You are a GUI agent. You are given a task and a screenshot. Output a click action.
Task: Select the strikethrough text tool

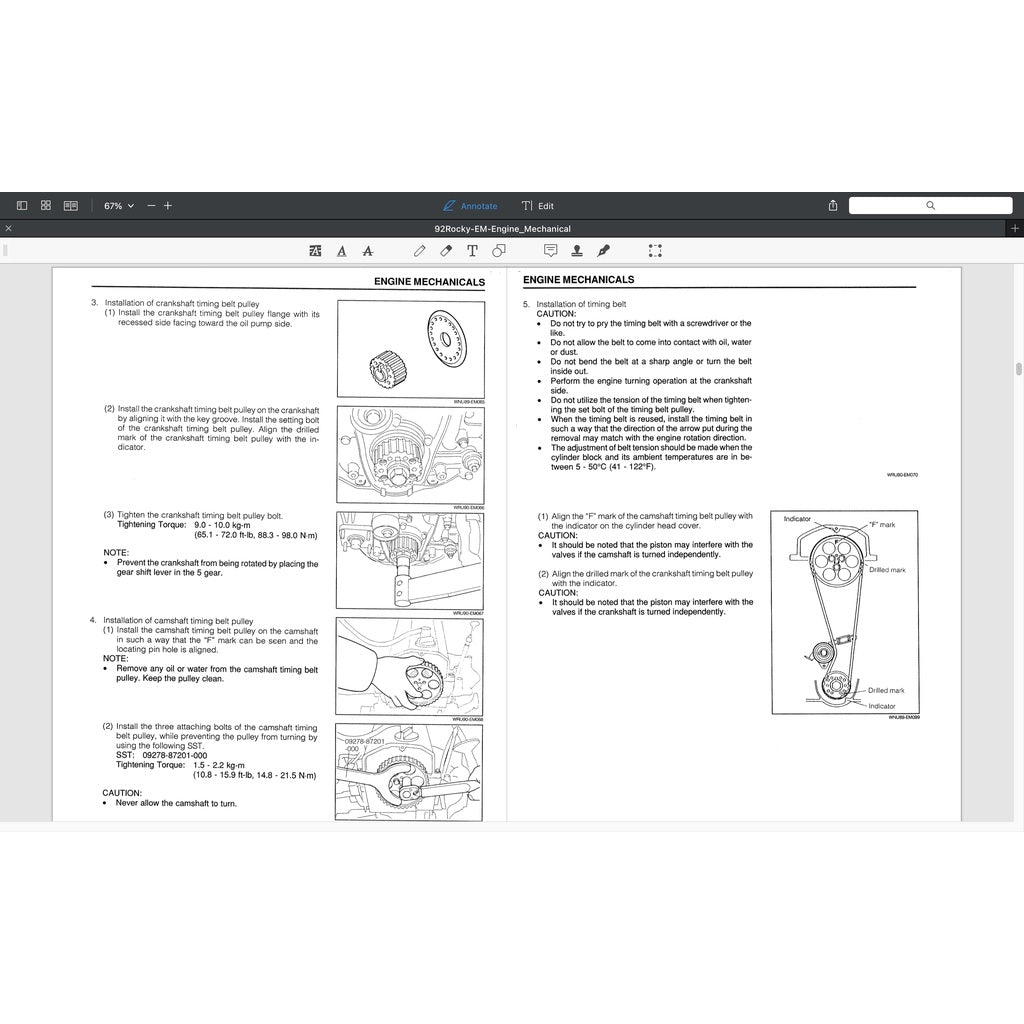click(x=368, y=251)
